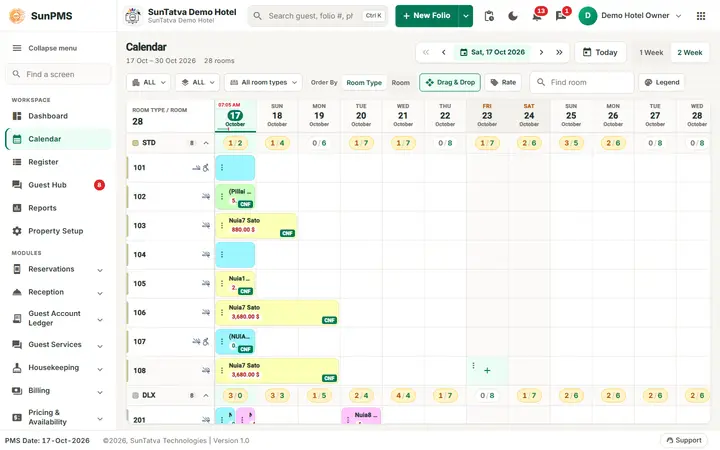Switch to 2 Week view
Viewport: 720px width, 450px height.
[690, 53]
